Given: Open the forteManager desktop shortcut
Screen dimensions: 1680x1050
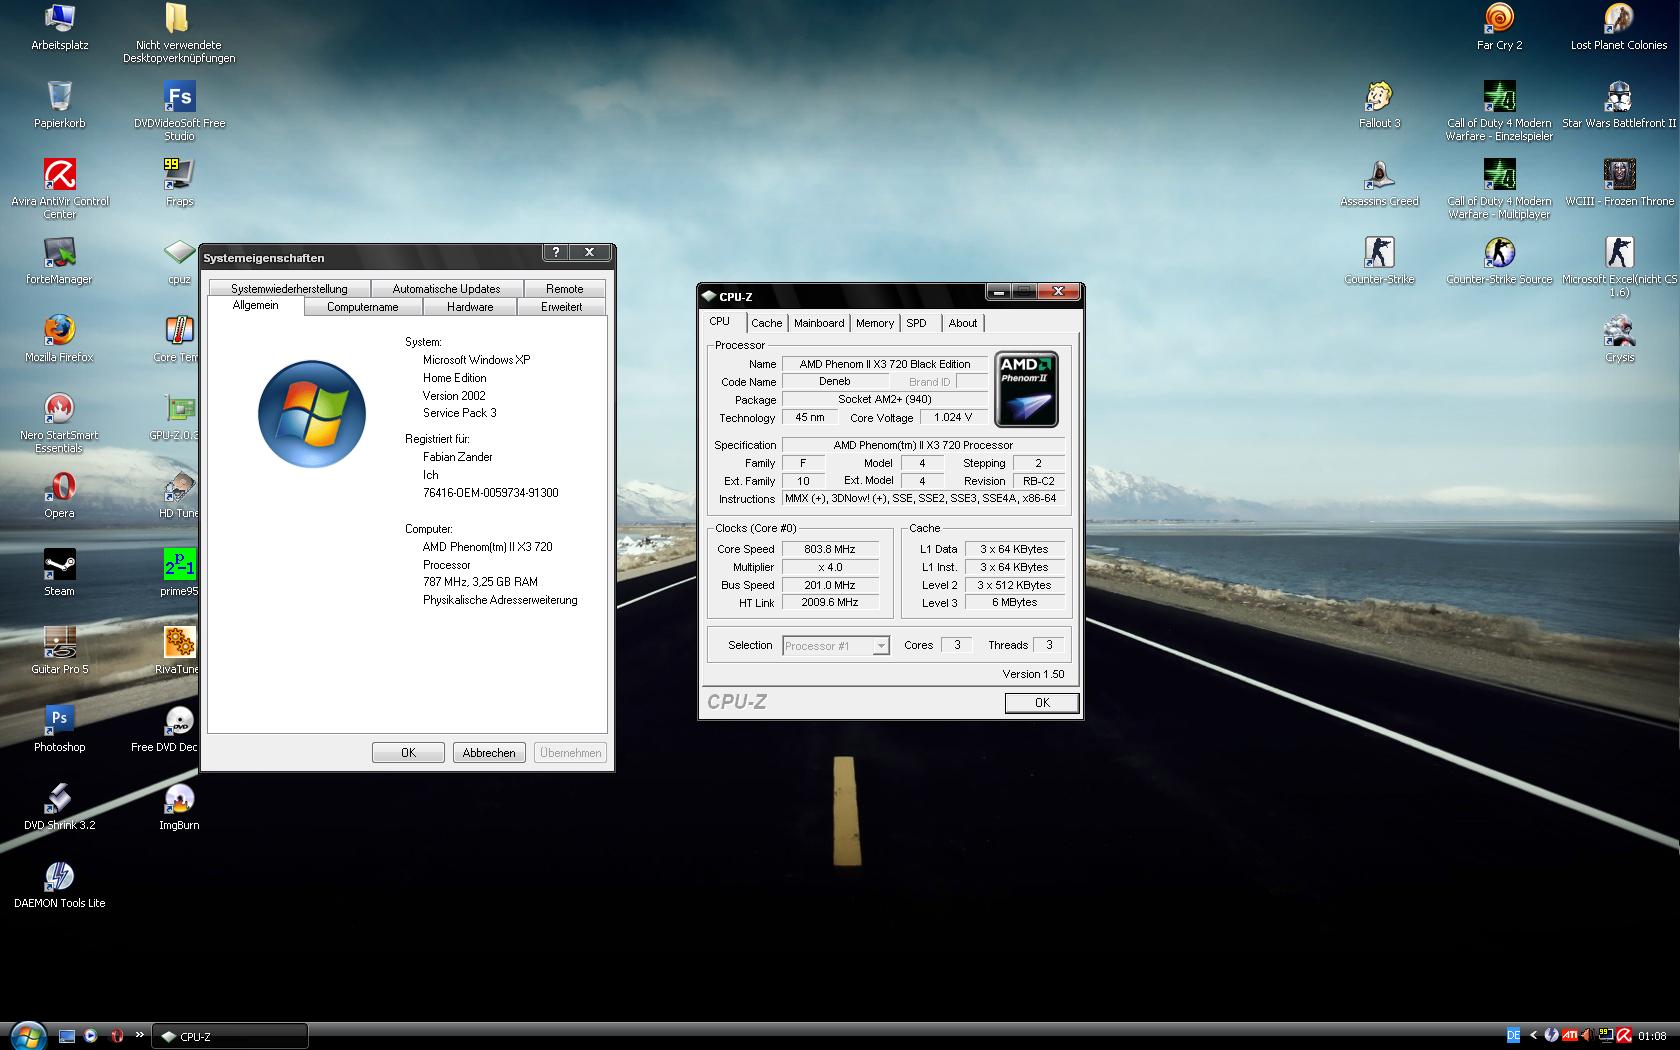Looking at the screenshot, I should click(x=60, y=261).
